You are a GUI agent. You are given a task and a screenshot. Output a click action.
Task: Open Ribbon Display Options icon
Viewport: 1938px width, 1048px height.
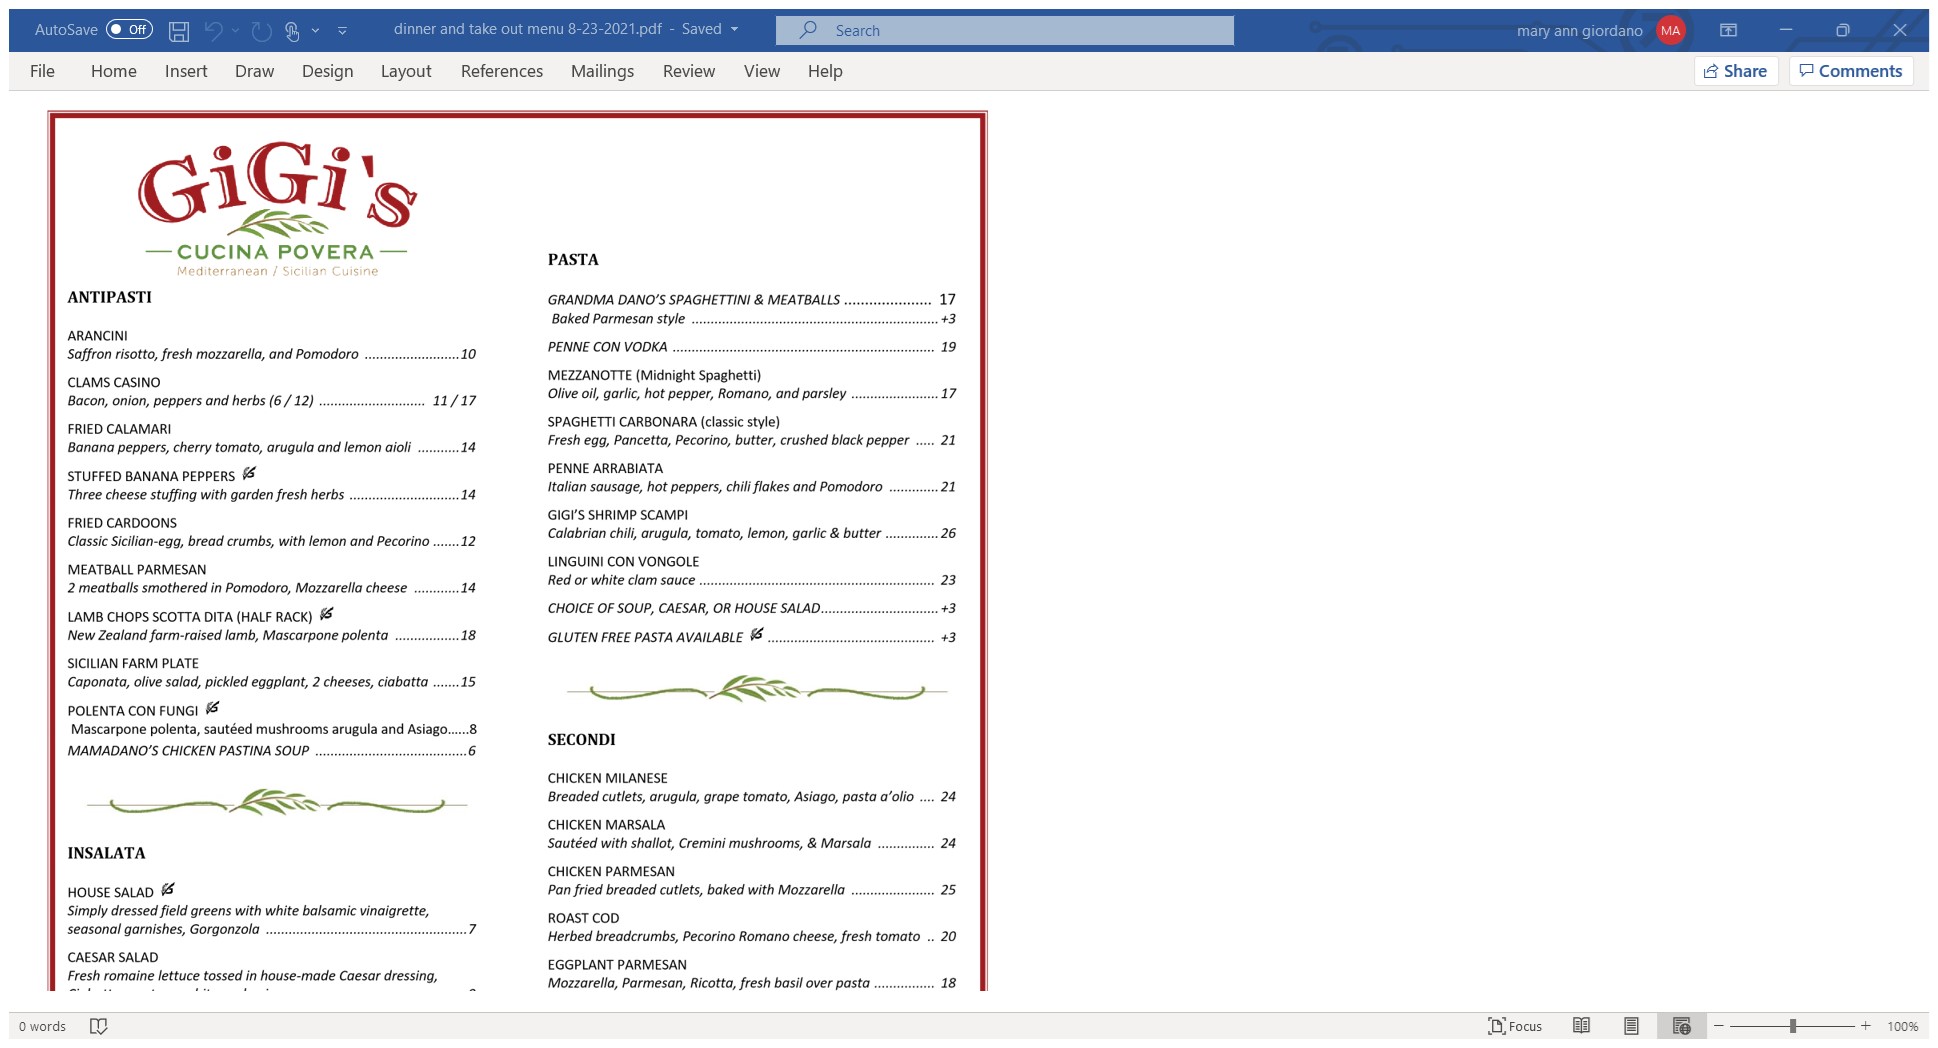pos(1728,30)
